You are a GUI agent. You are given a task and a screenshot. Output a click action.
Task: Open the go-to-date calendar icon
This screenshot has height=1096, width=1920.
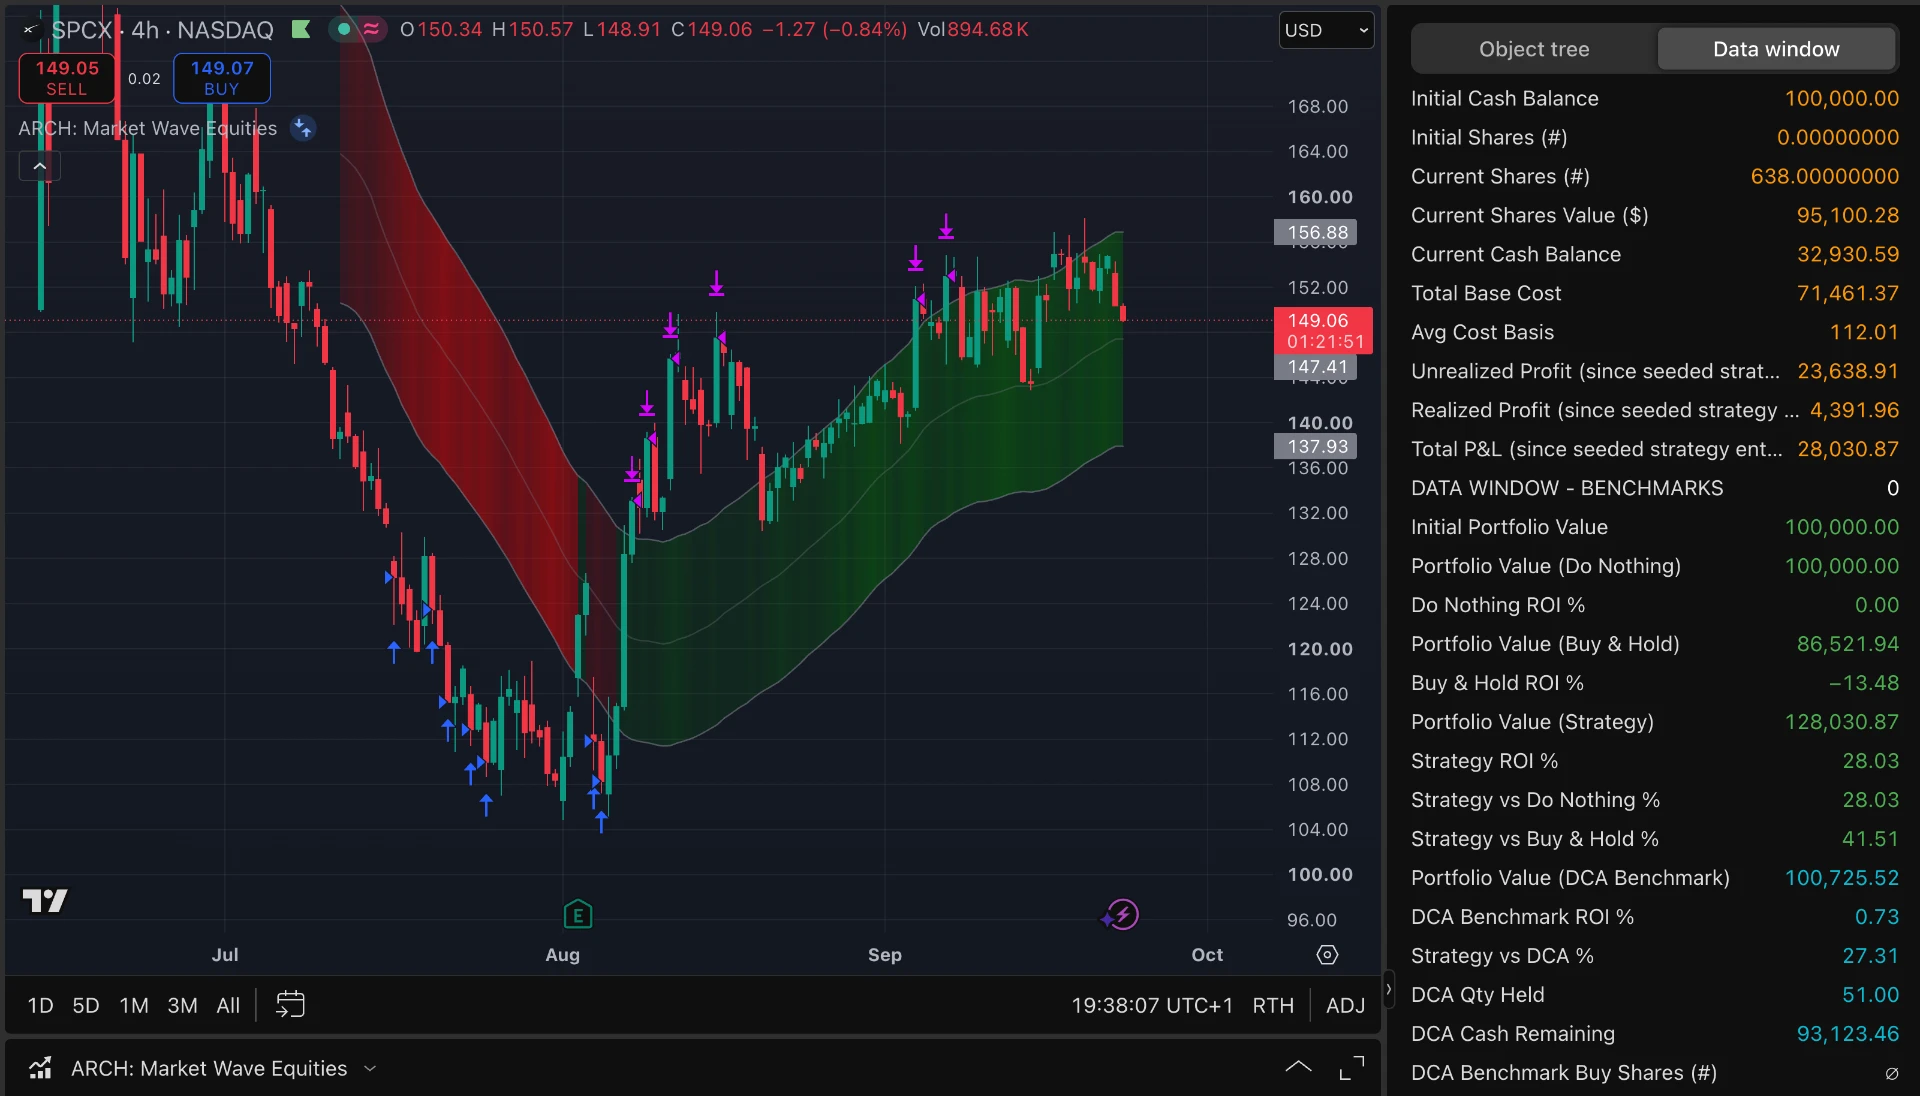click(x=290, y=1004)
